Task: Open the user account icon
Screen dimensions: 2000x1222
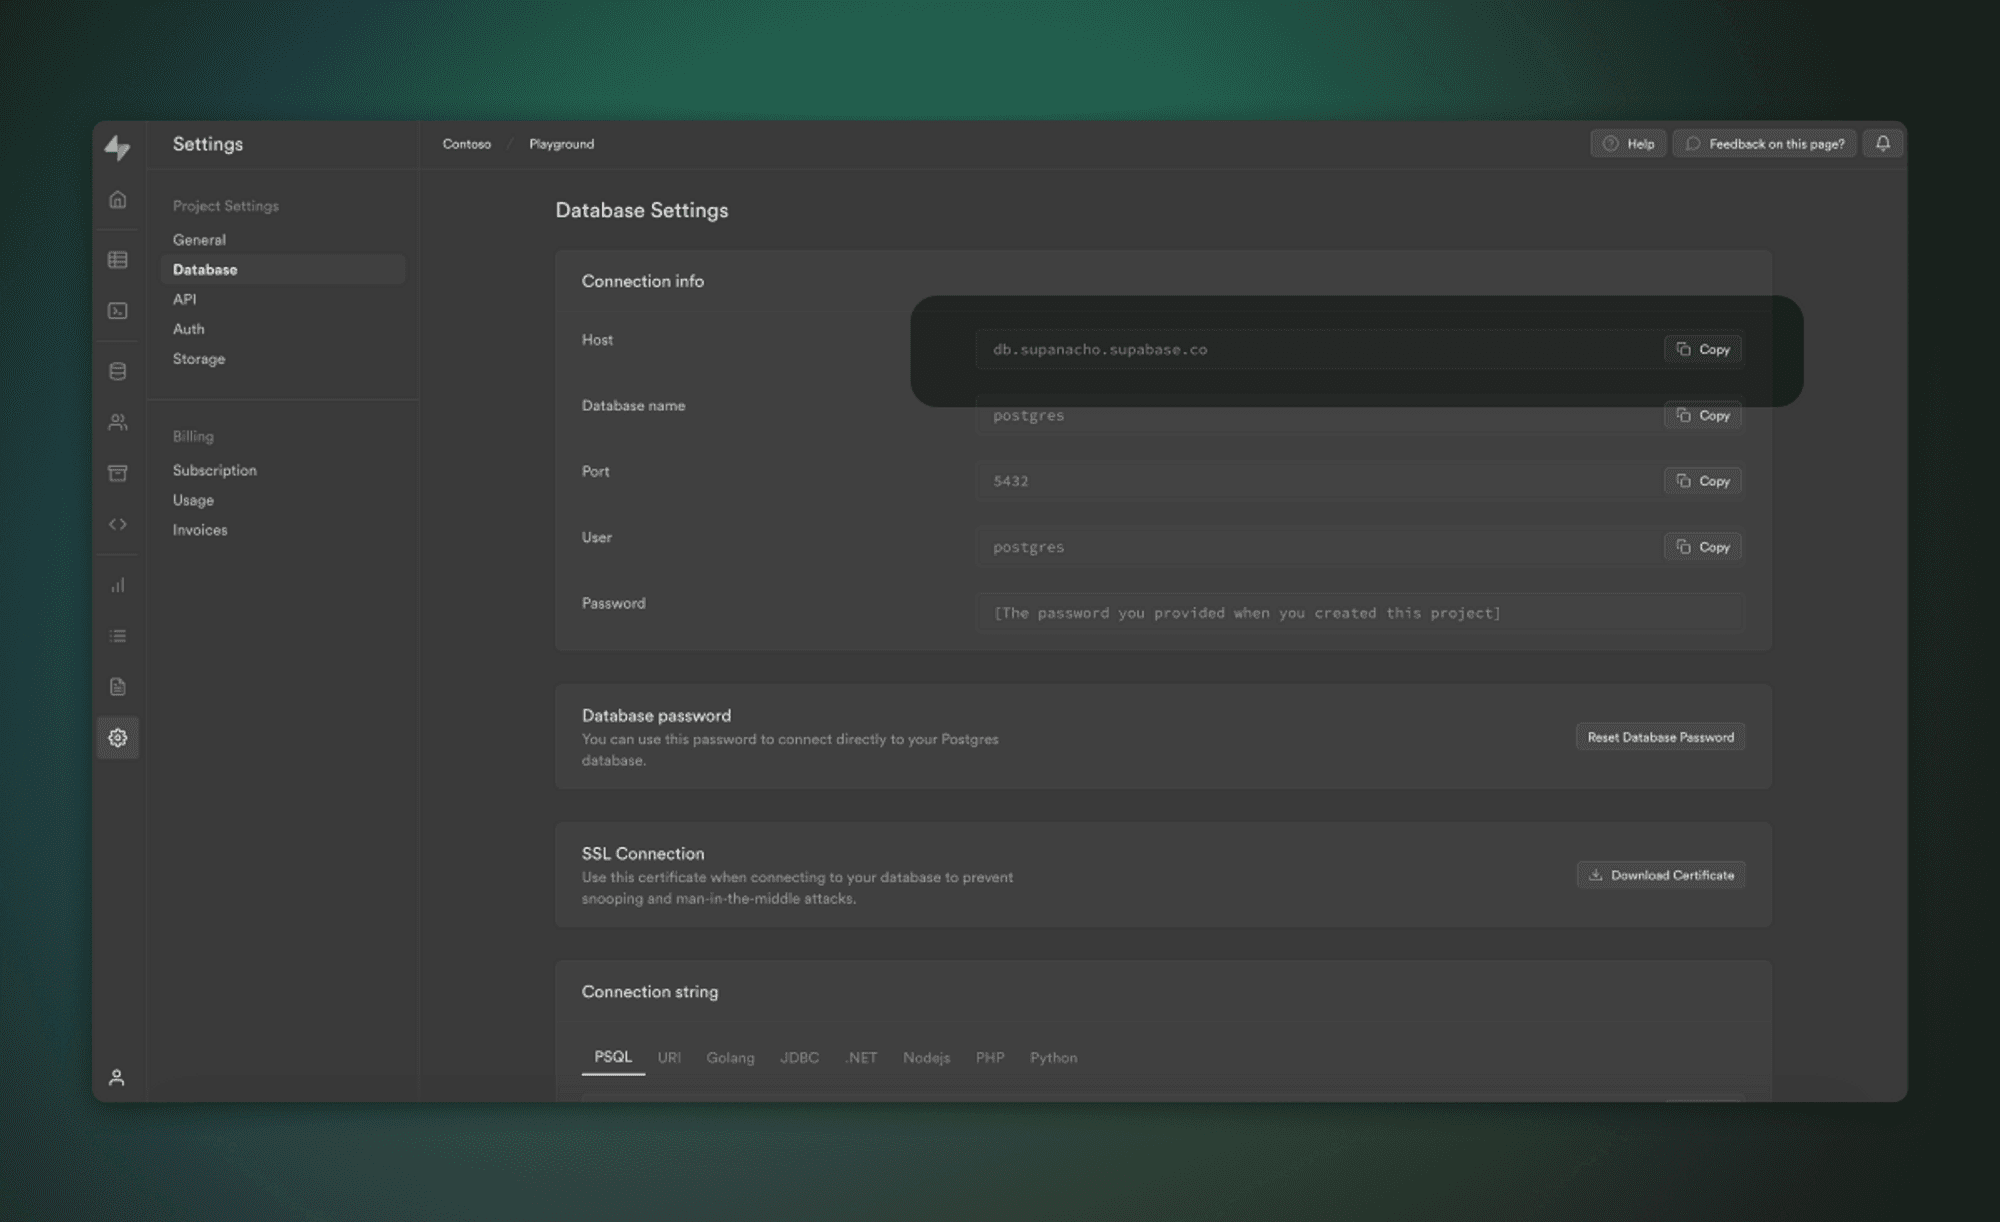Action: coord(117,1077)
